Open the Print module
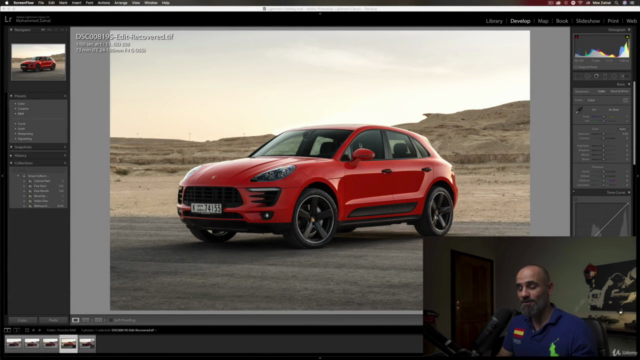The image size is (640, 360). (613, 21)
